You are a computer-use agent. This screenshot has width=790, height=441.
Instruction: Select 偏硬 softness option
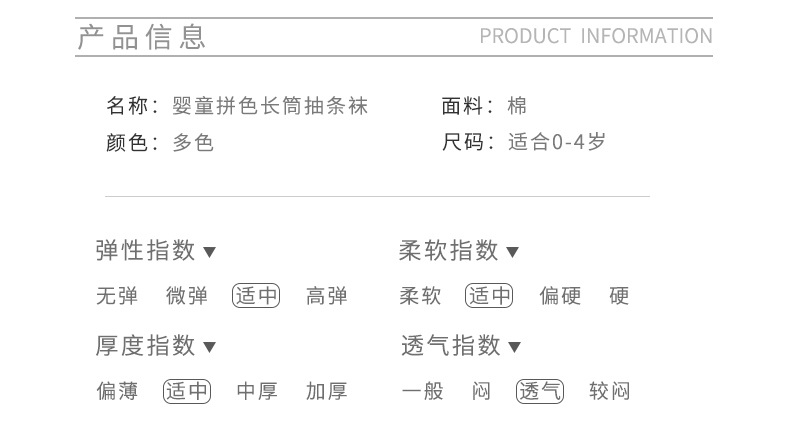coord(560,296)
